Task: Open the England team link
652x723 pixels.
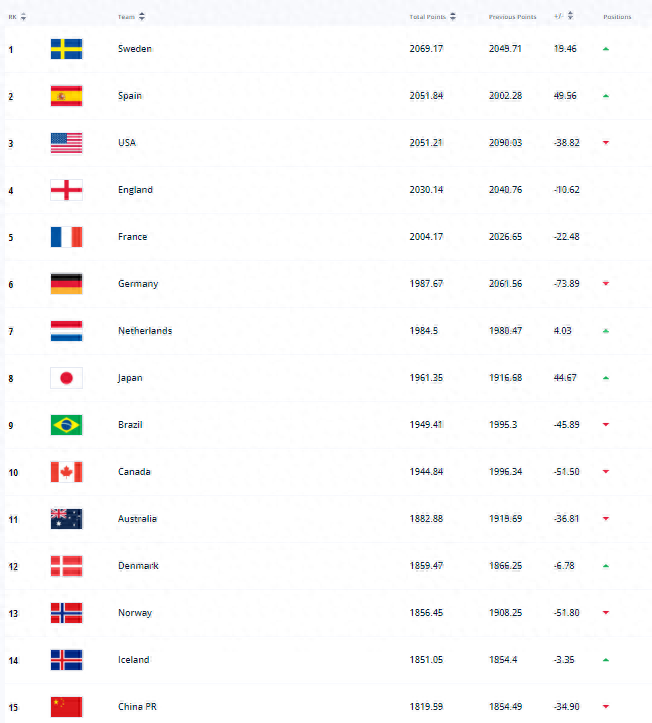Action: (x=135, y=190)
